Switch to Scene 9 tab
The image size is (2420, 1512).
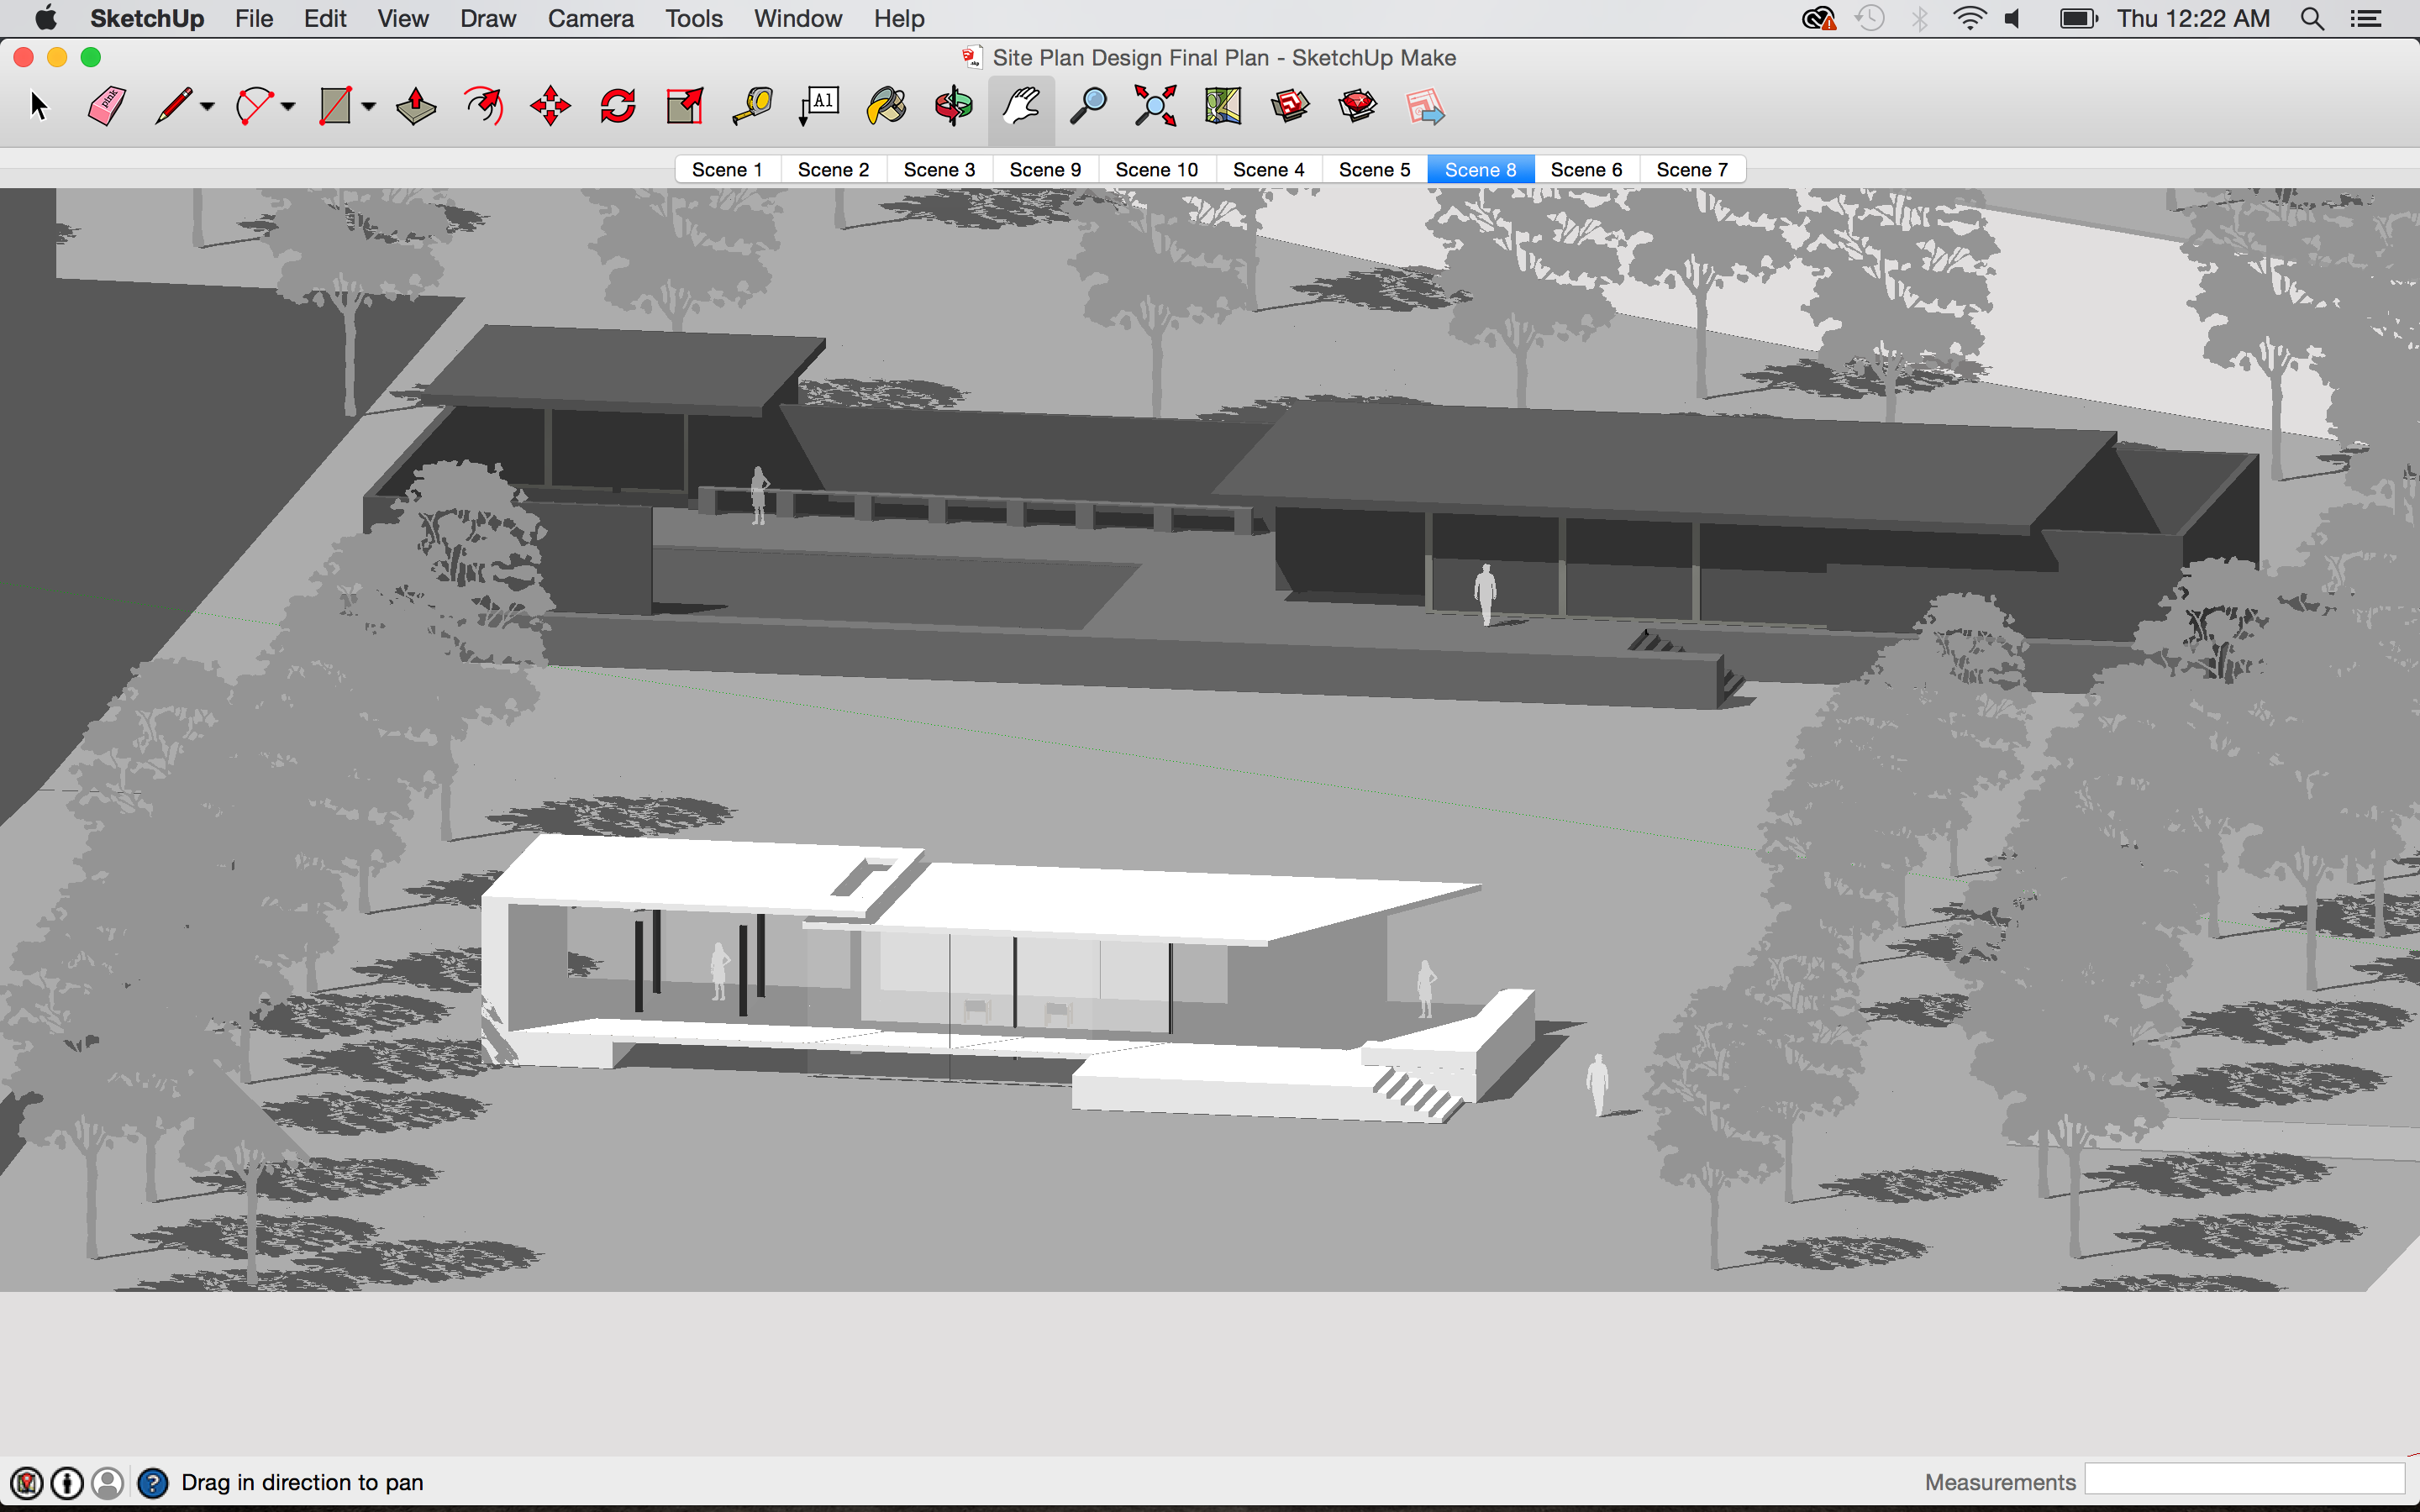[x=1045, y=170]
